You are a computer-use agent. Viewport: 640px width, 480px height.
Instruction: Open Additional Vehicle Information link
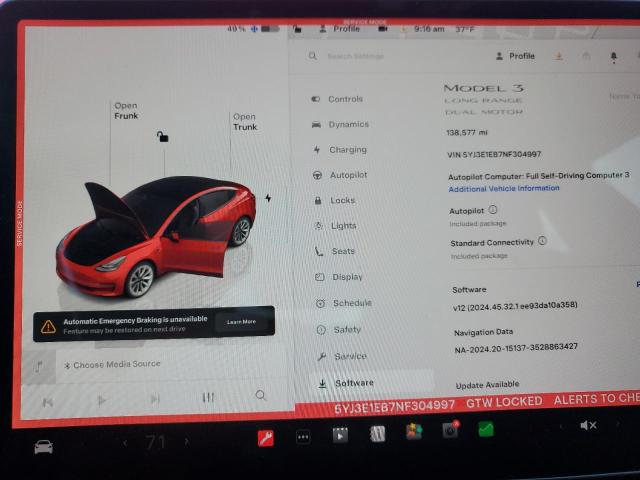coord(504,189)
